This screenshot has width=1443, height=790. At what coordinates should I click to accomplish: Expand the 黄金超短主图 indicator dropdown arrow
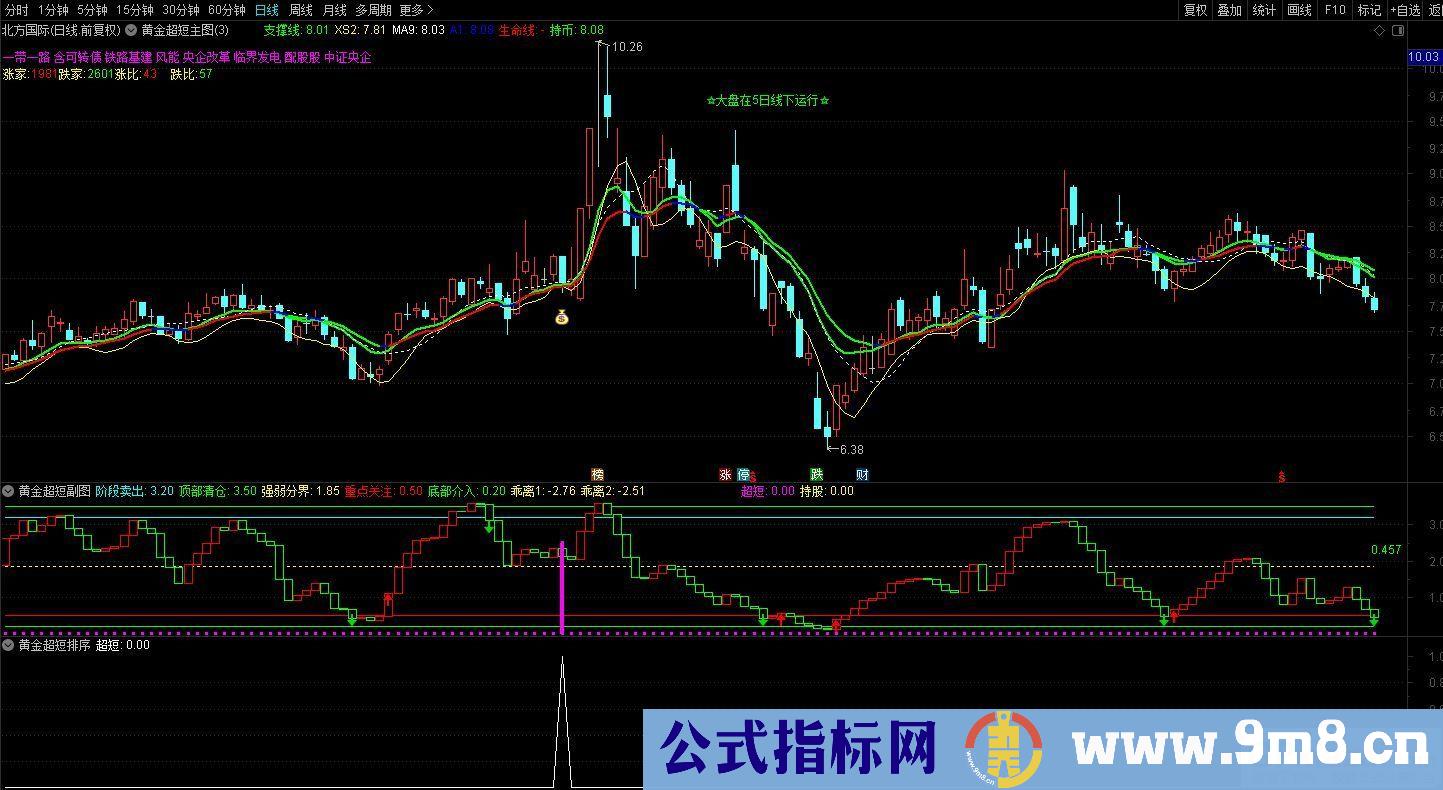[131, 31]
